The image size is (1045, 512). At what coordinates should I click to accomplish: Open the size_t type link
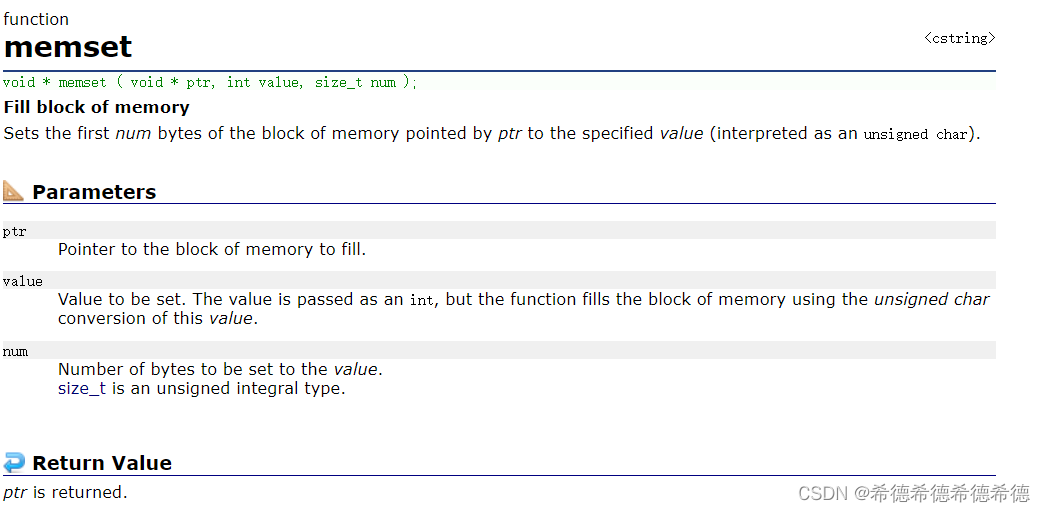(82, 389)
